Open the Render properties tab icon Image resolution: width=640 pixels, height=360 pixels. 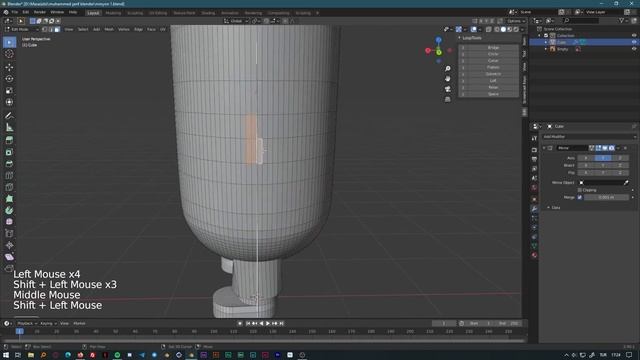pos(534,150)
